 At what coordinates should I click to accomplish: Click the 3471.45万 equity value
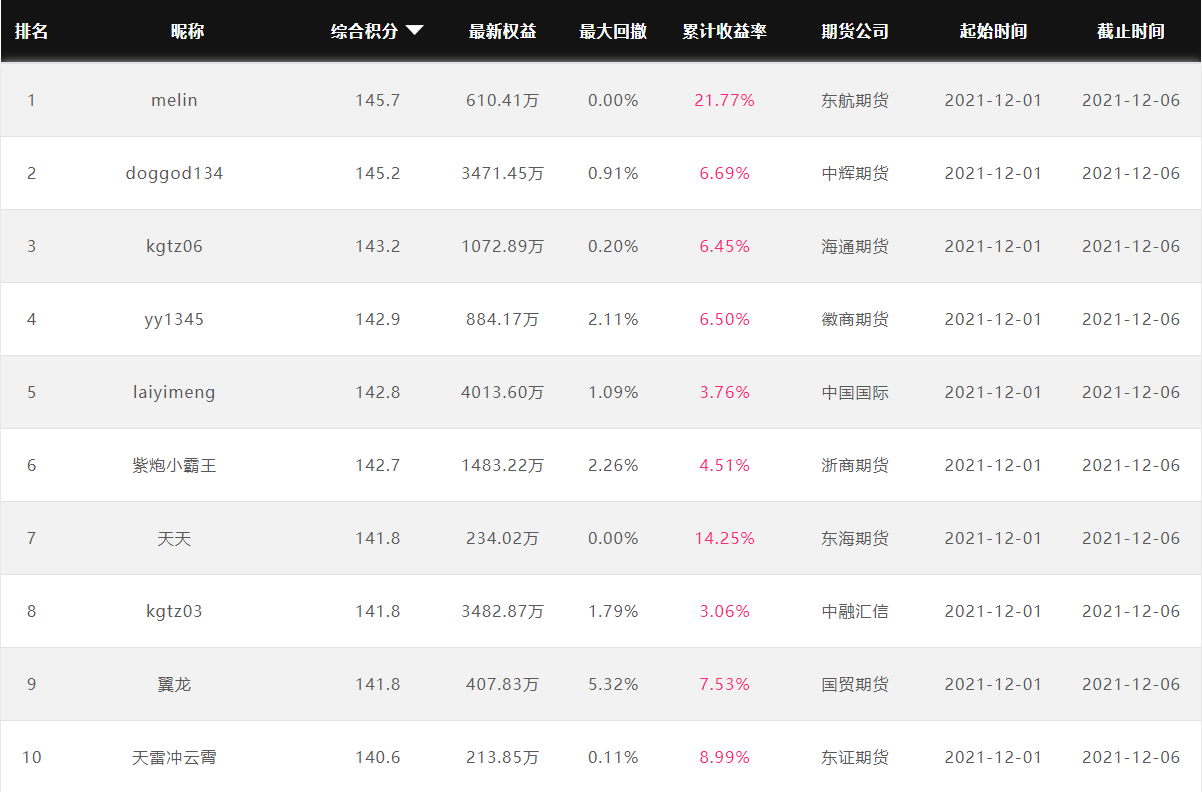click(x=502, y=173)
